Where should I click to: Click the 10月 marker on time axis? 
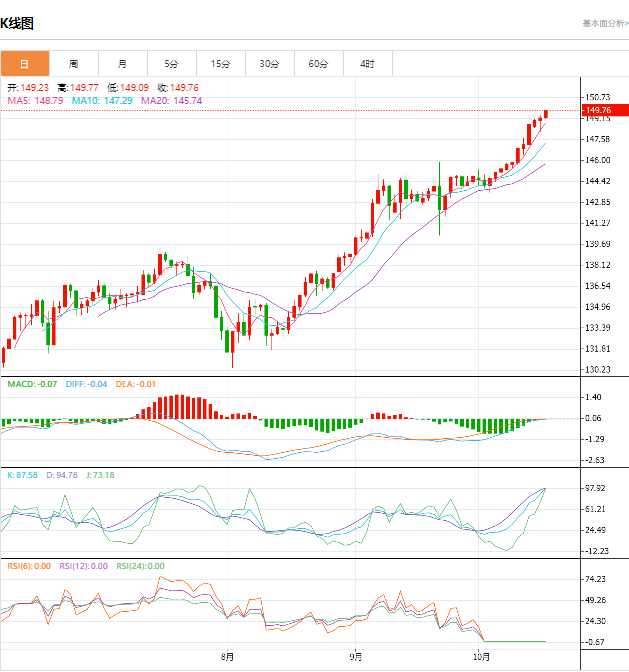point(482,657)
